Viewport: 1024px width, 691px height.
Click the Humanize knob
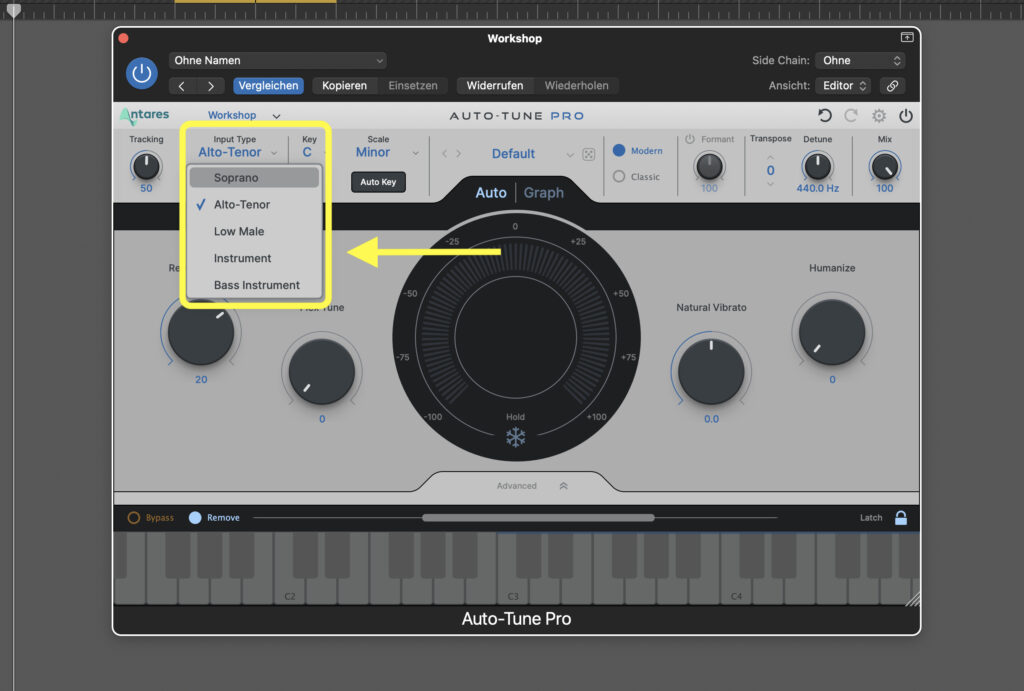tap(832, 332)
